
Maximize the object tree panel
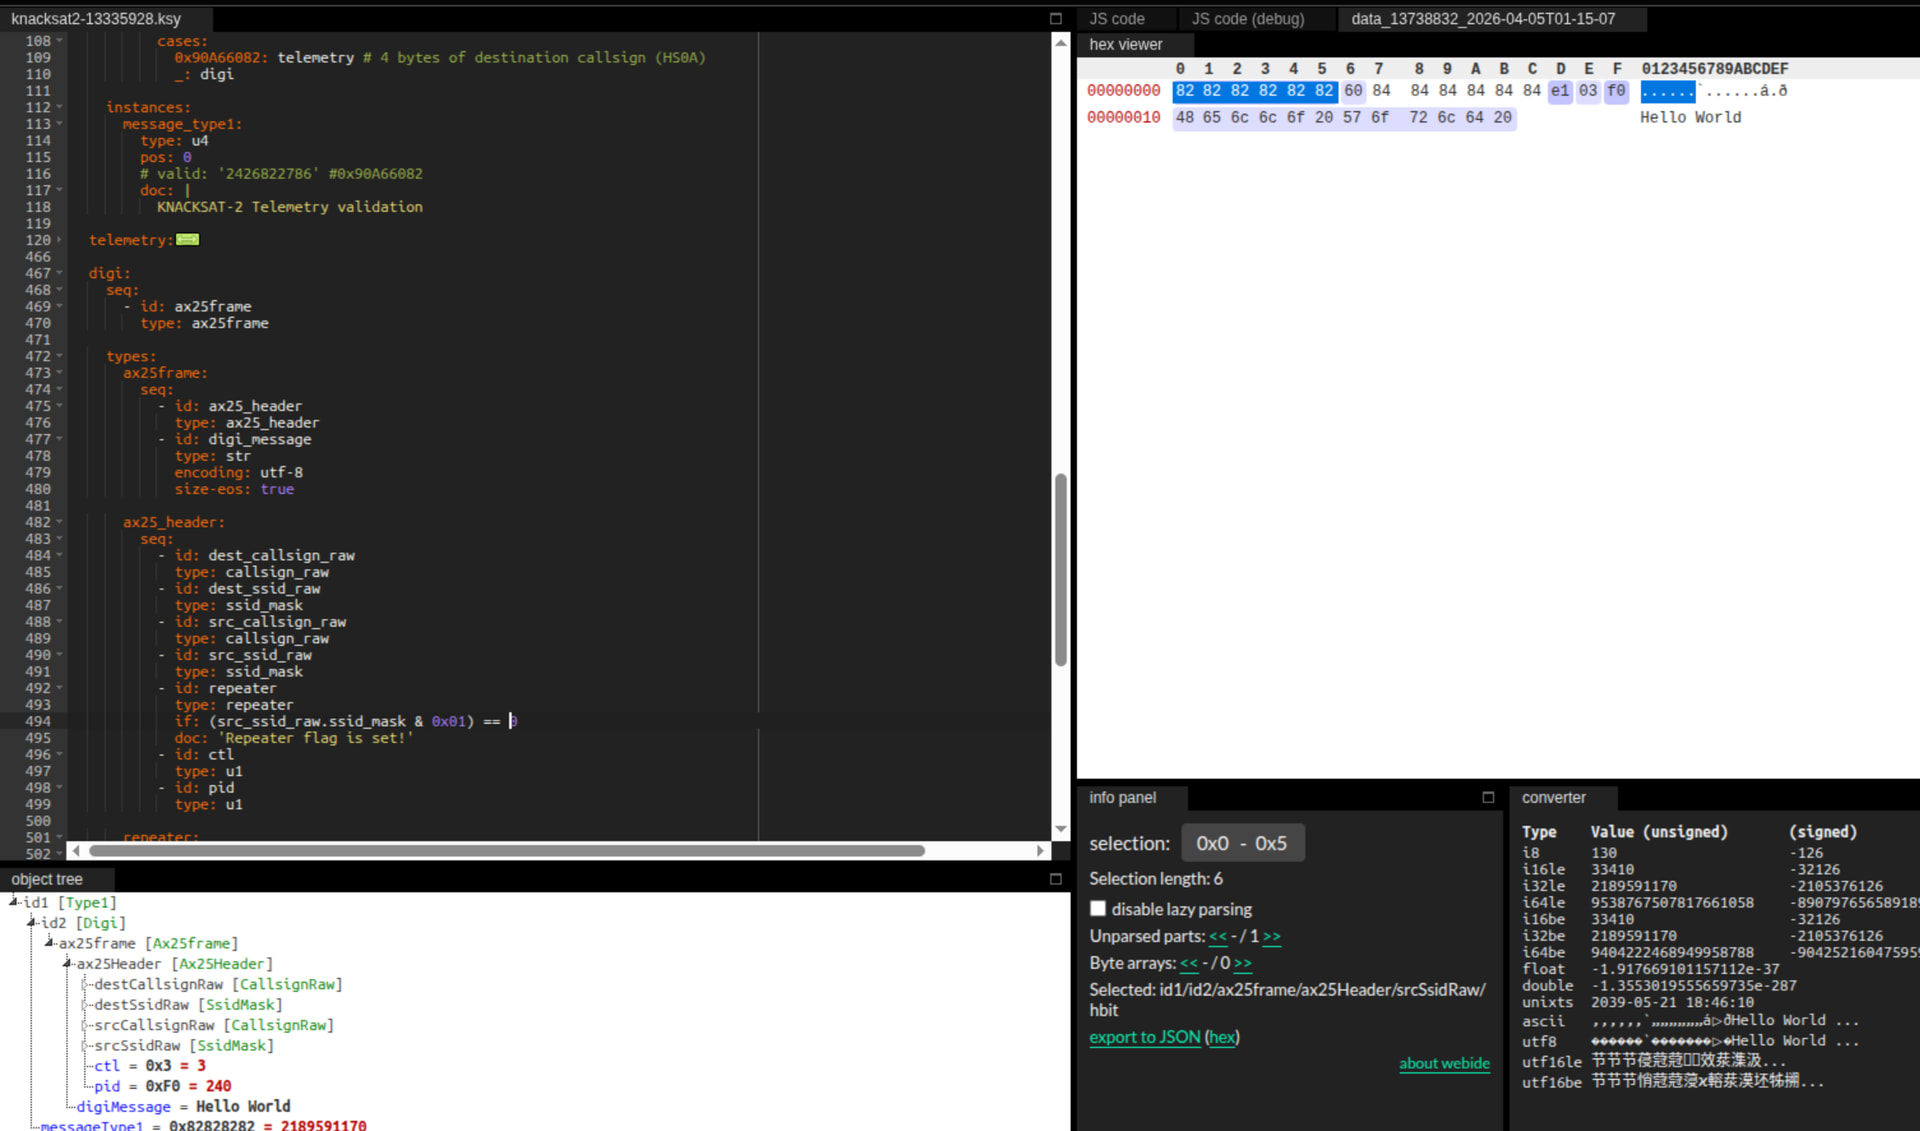click(x=1055, y=879)
